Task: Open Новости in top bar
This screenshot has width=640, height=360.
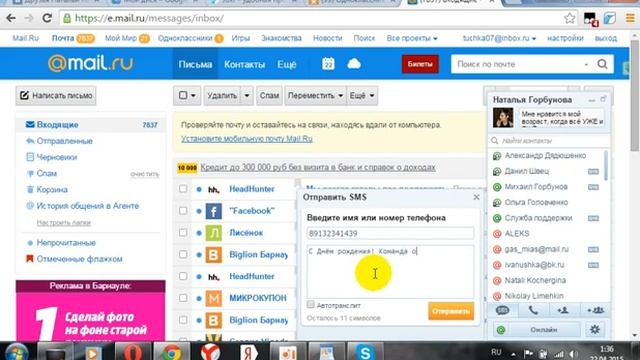Action: (328, 38)
